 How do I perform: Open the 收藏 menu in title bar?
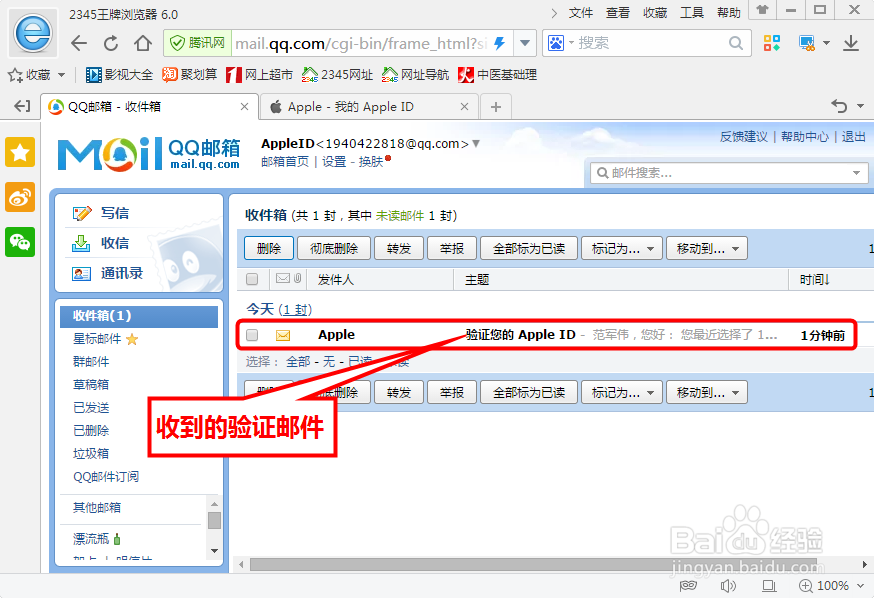click(x=655, y=13)
